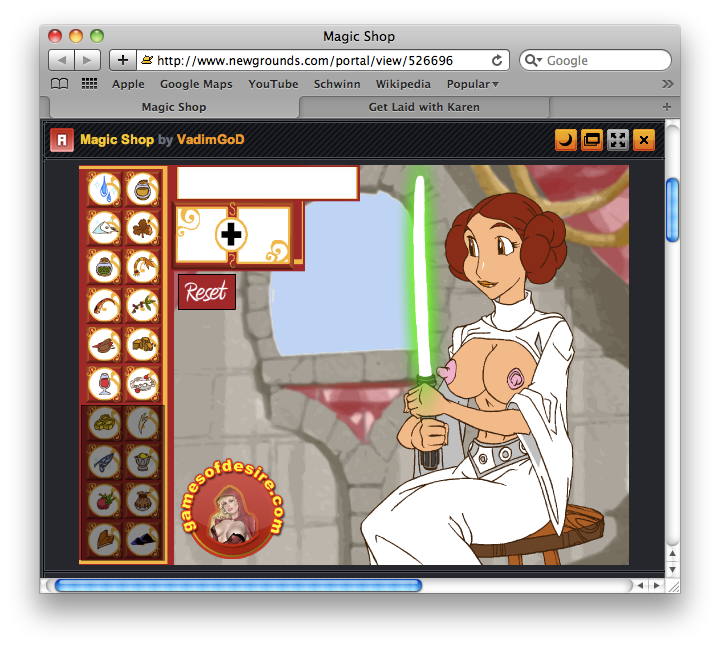Image resolution: width=720 pixels, height=648 pixels.
Task: Click the left empty ingredient slot
Action: point(201,235)
